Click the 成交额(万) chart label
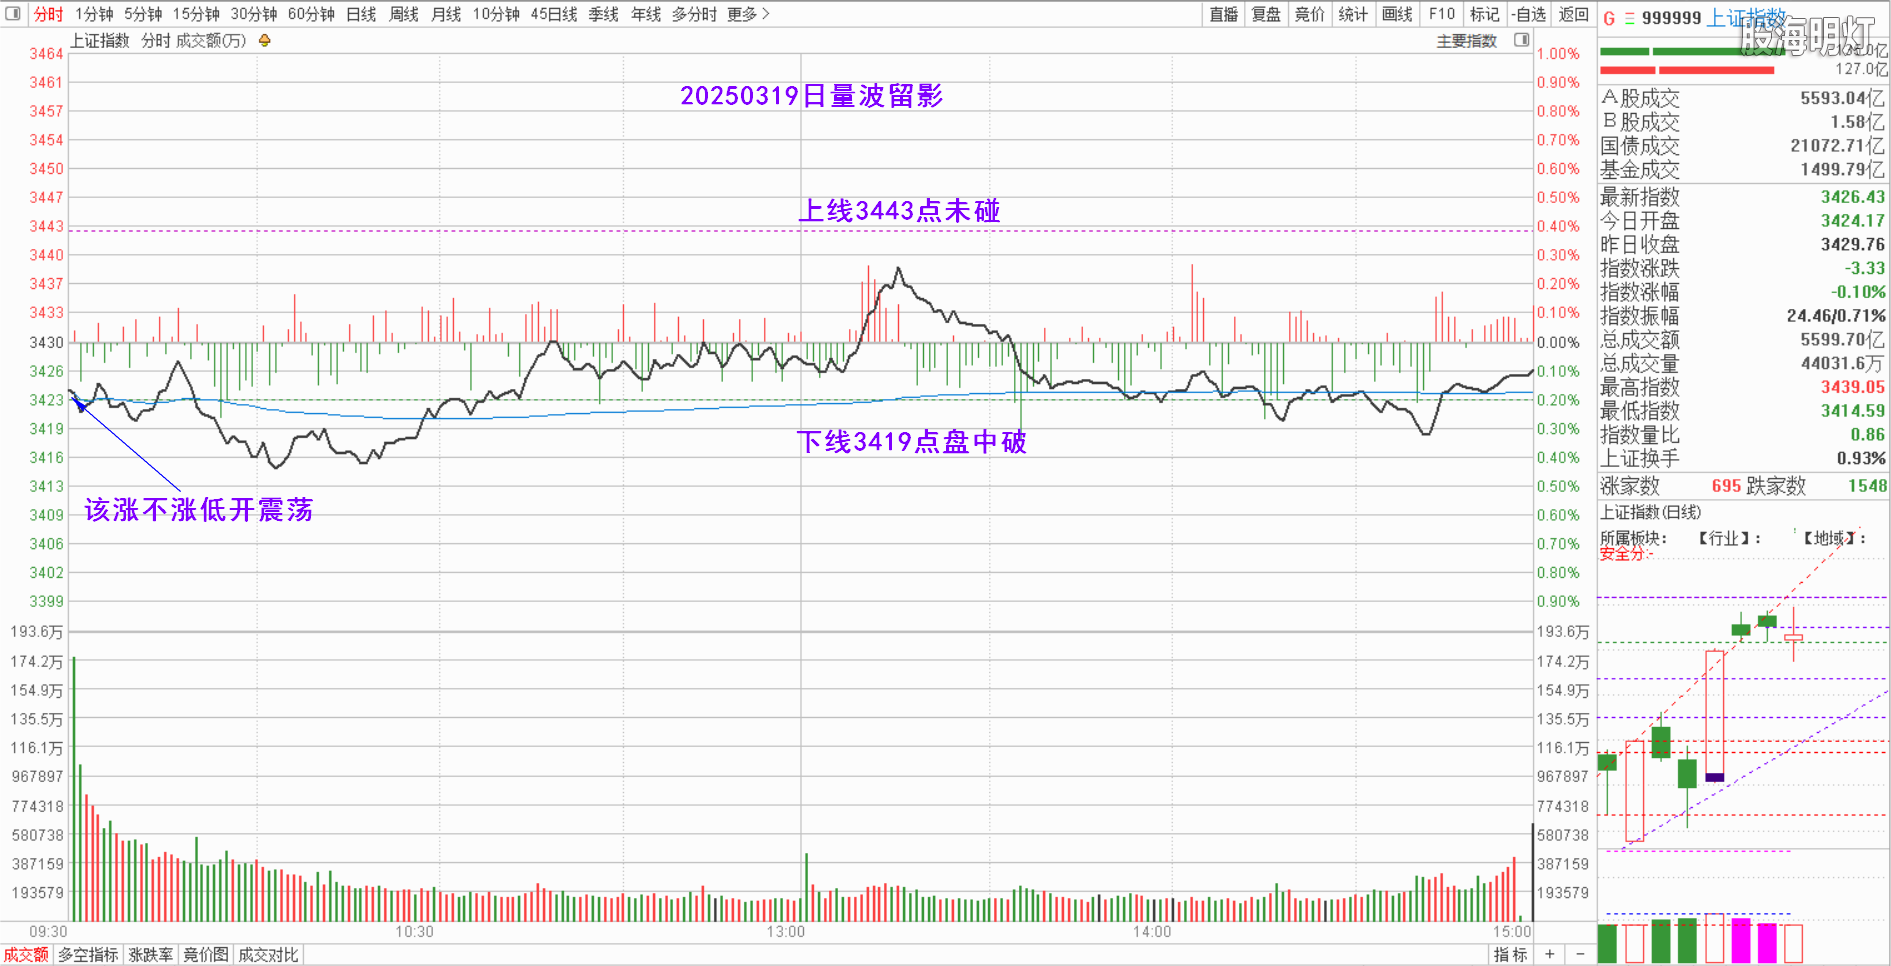 coord(211,41)
